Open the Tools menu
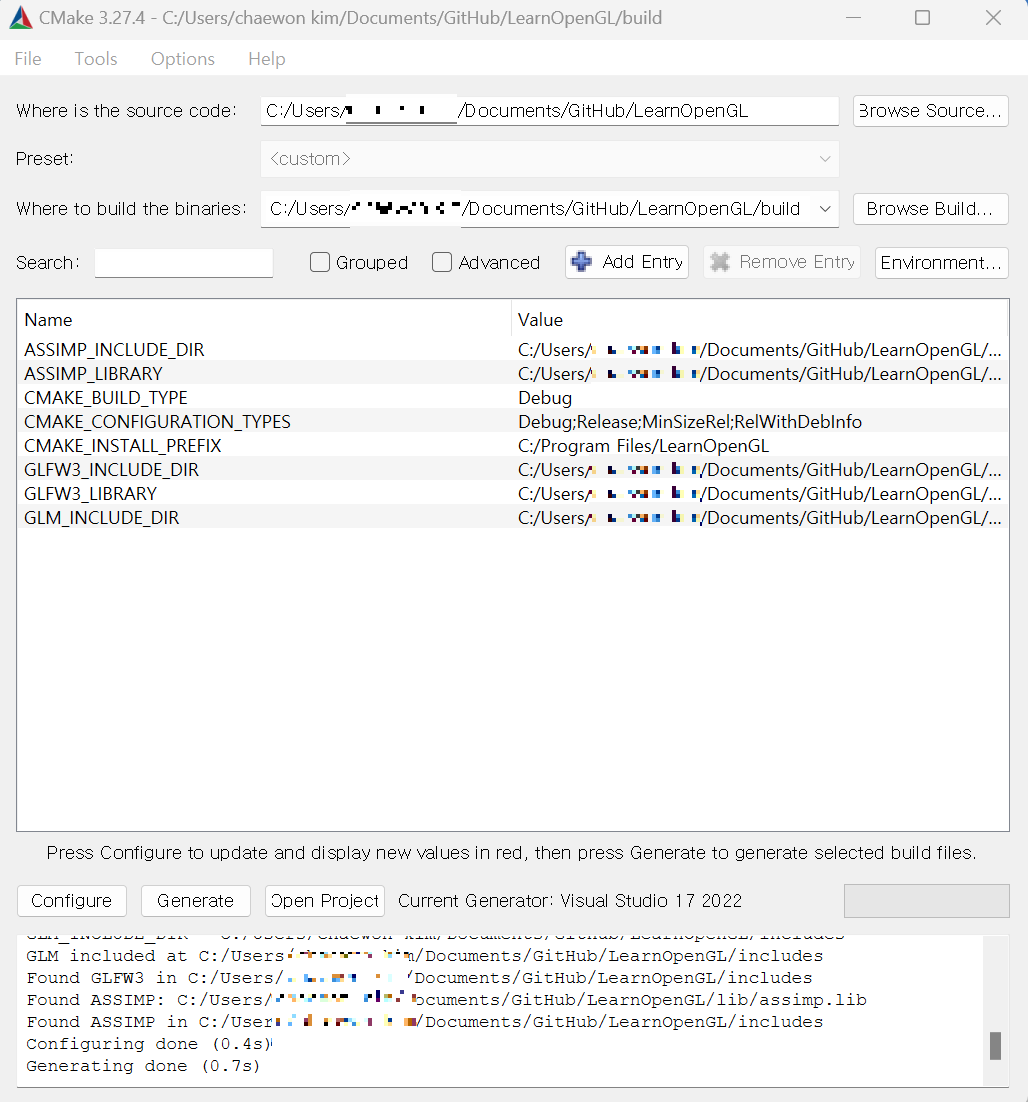The width and height of the screenshot is (1028, 1102). 96,59
